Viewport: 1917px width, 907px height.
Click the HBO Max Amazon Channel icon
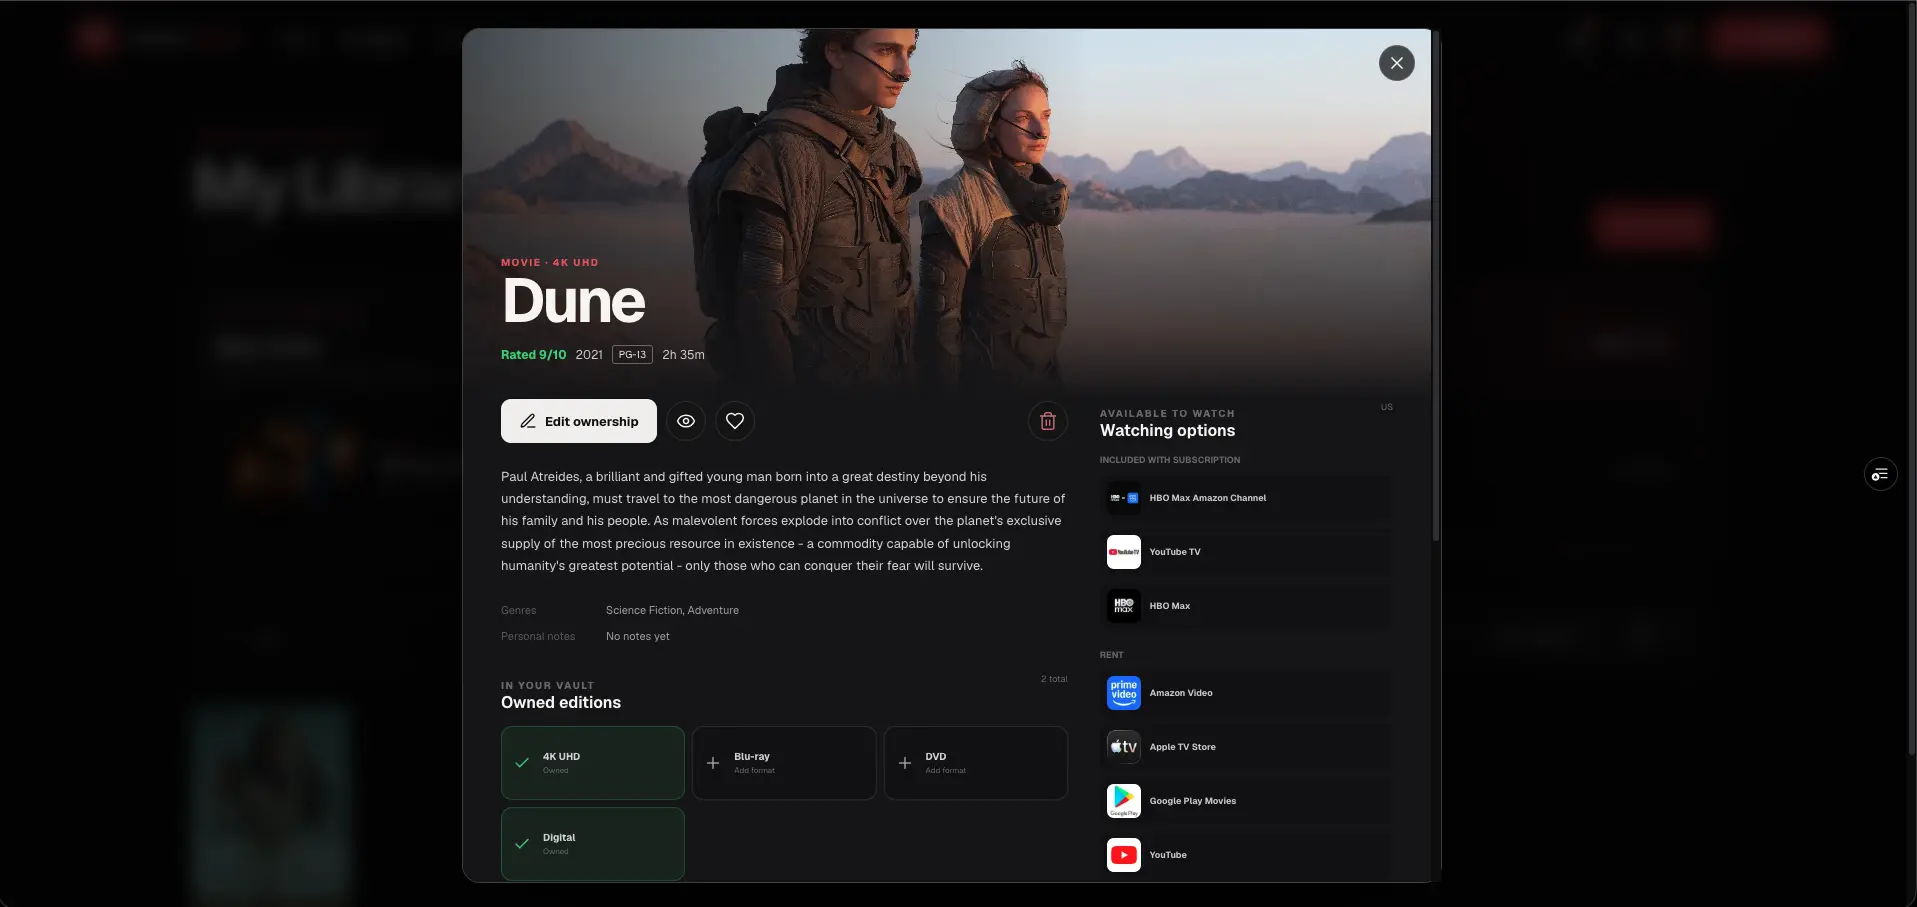coord(1124,498)
